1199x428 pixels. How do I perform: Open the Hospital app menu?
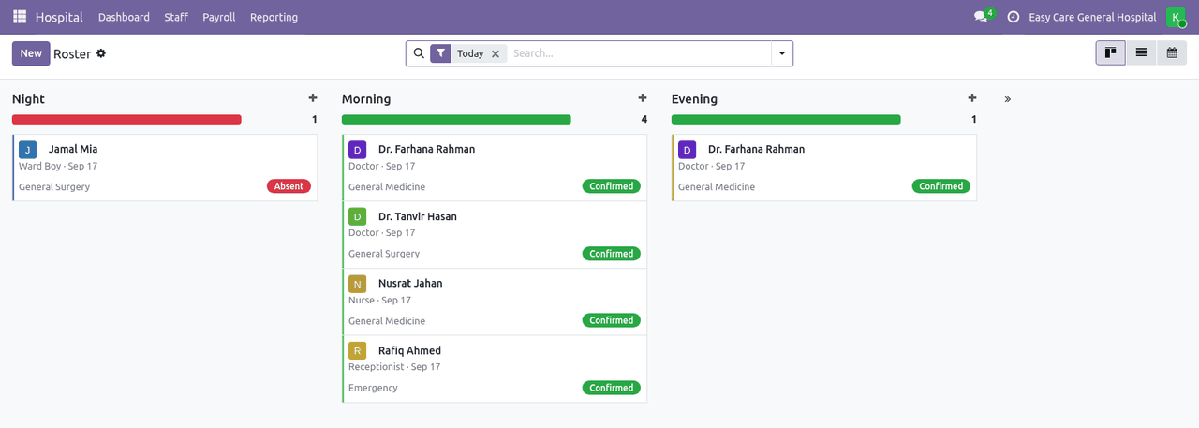pos(59,17)
